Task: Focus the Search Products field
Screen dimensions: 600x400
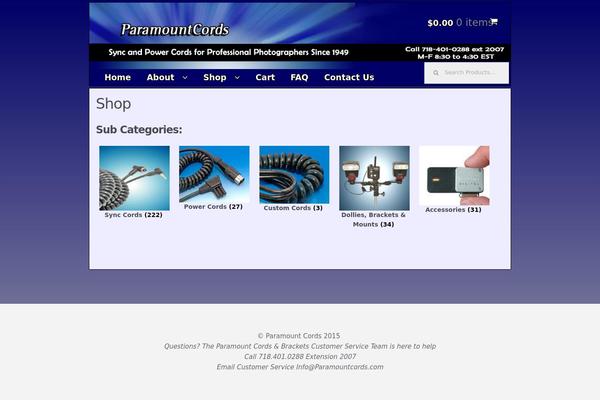Action: pos(466,73)
